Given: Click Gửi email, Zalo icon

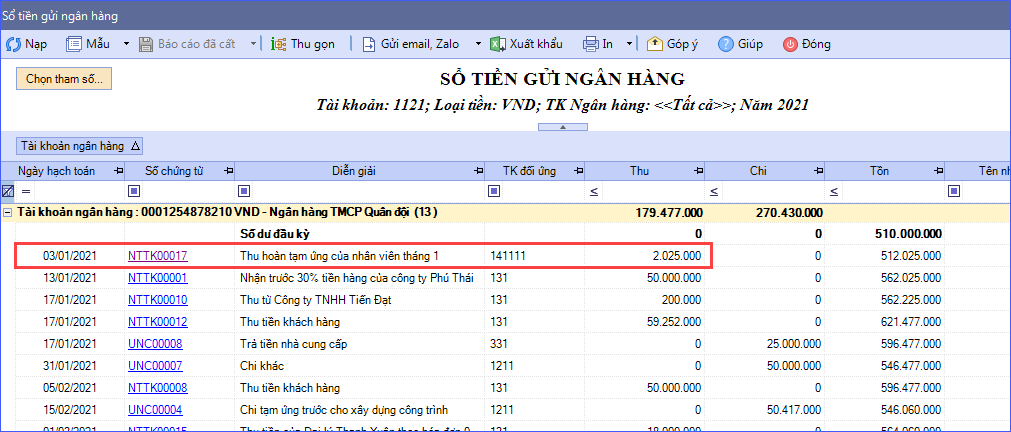Looking at the screenshot, I should (x=369, y=44).
